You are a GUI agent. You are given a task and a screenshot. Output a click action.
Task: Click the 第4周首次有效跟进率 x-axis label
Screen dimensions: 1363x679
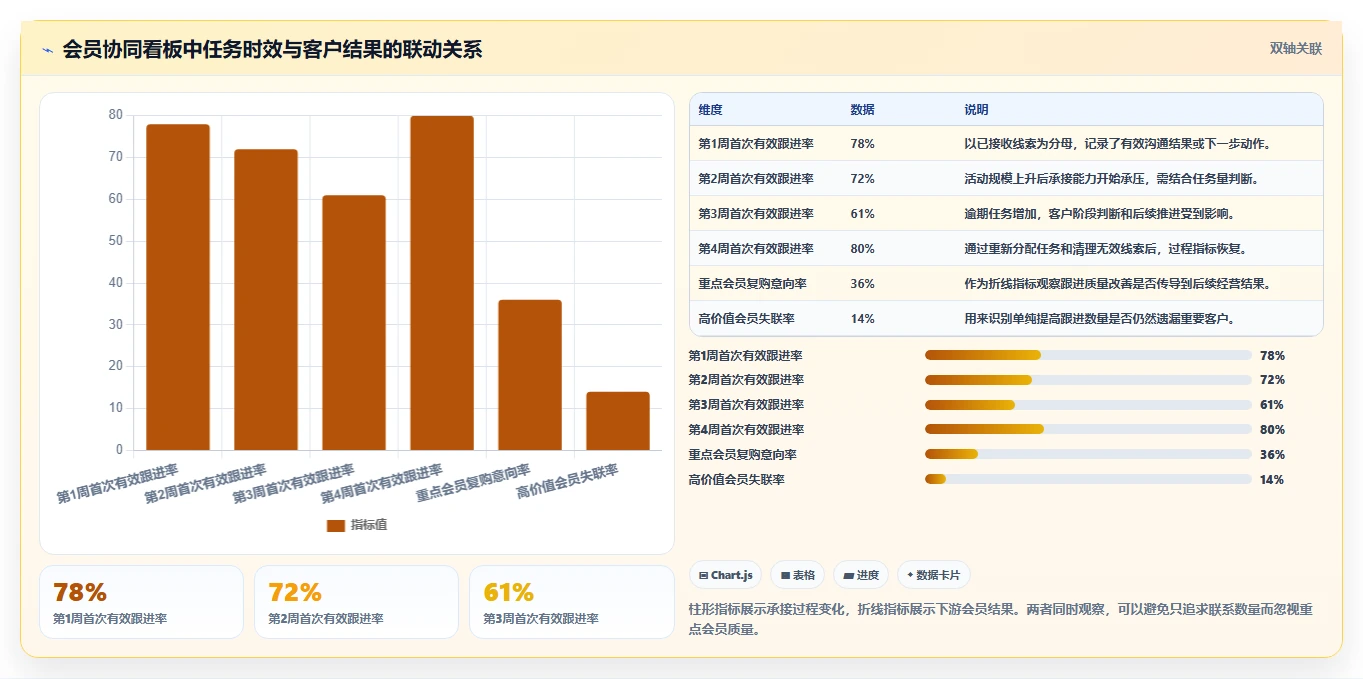coord(382,484)
